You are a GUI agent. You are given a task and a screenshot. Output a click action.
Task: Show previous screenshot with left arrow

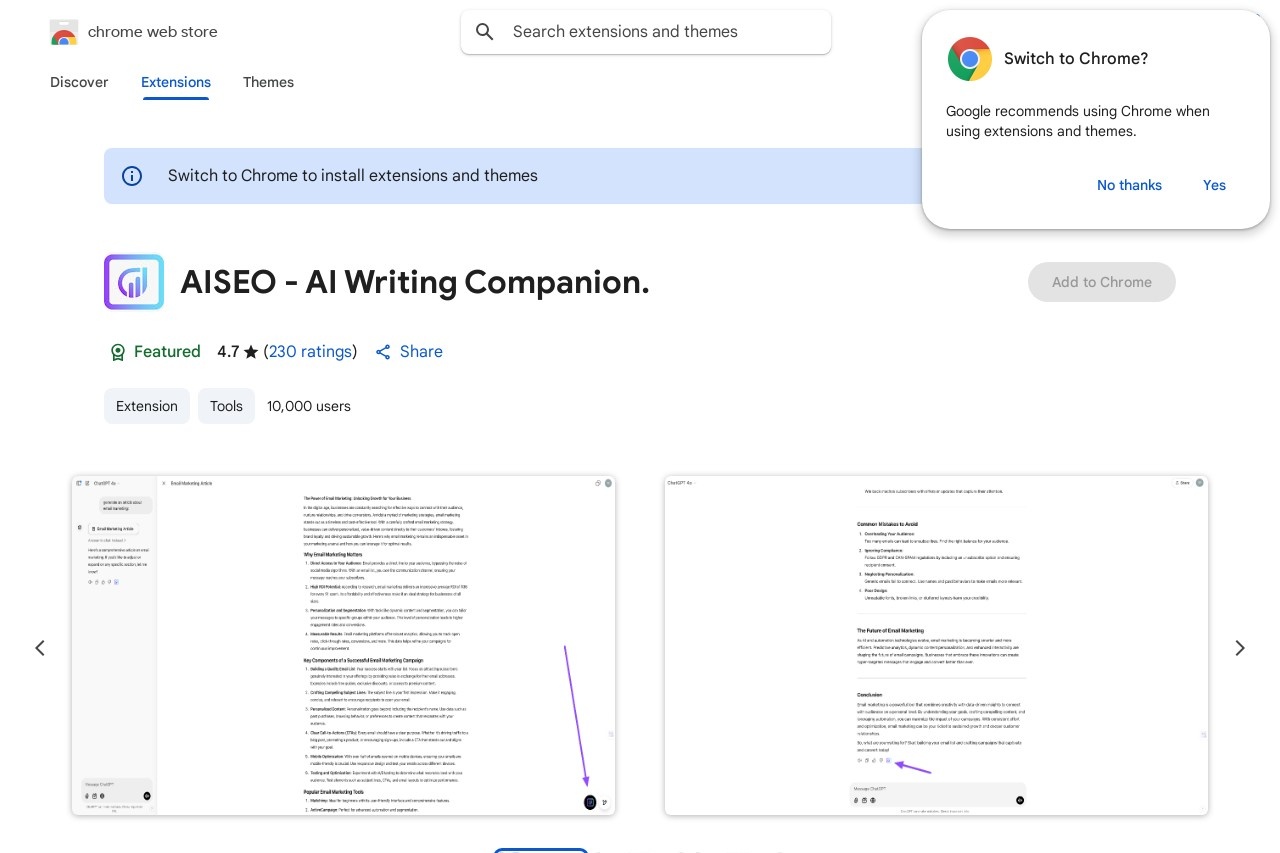pyautogui.click(x=40, y=648)
